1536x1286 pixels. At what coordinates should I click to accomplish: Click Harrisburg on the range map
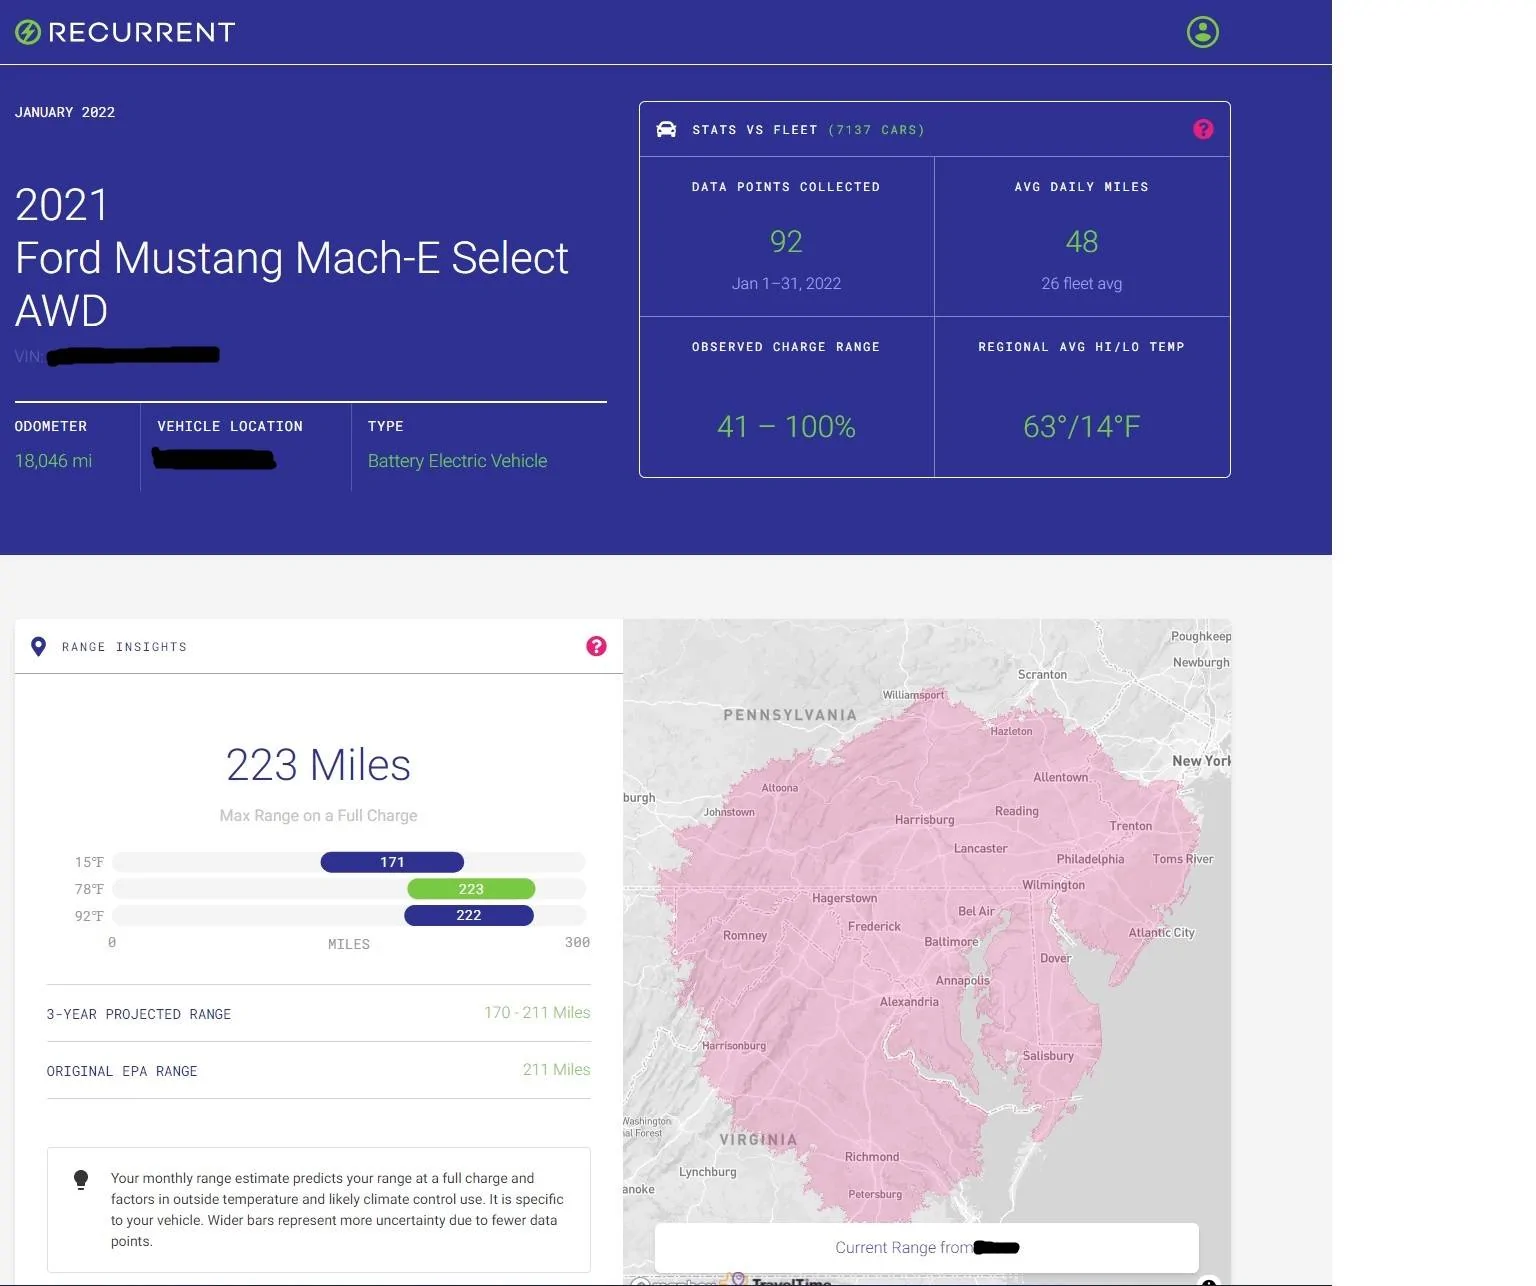924,820
